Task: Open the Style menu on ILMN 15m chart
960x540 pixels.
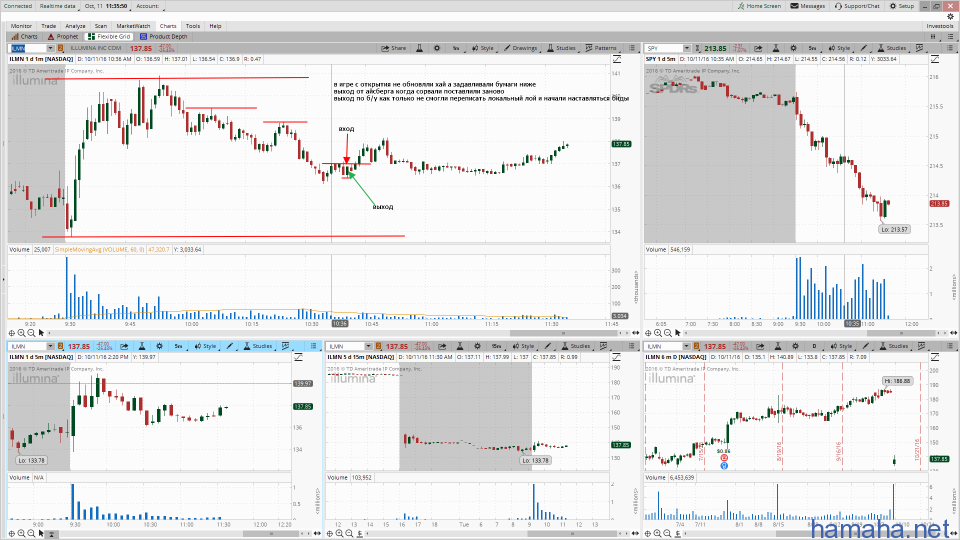Action: coord(523,346)
